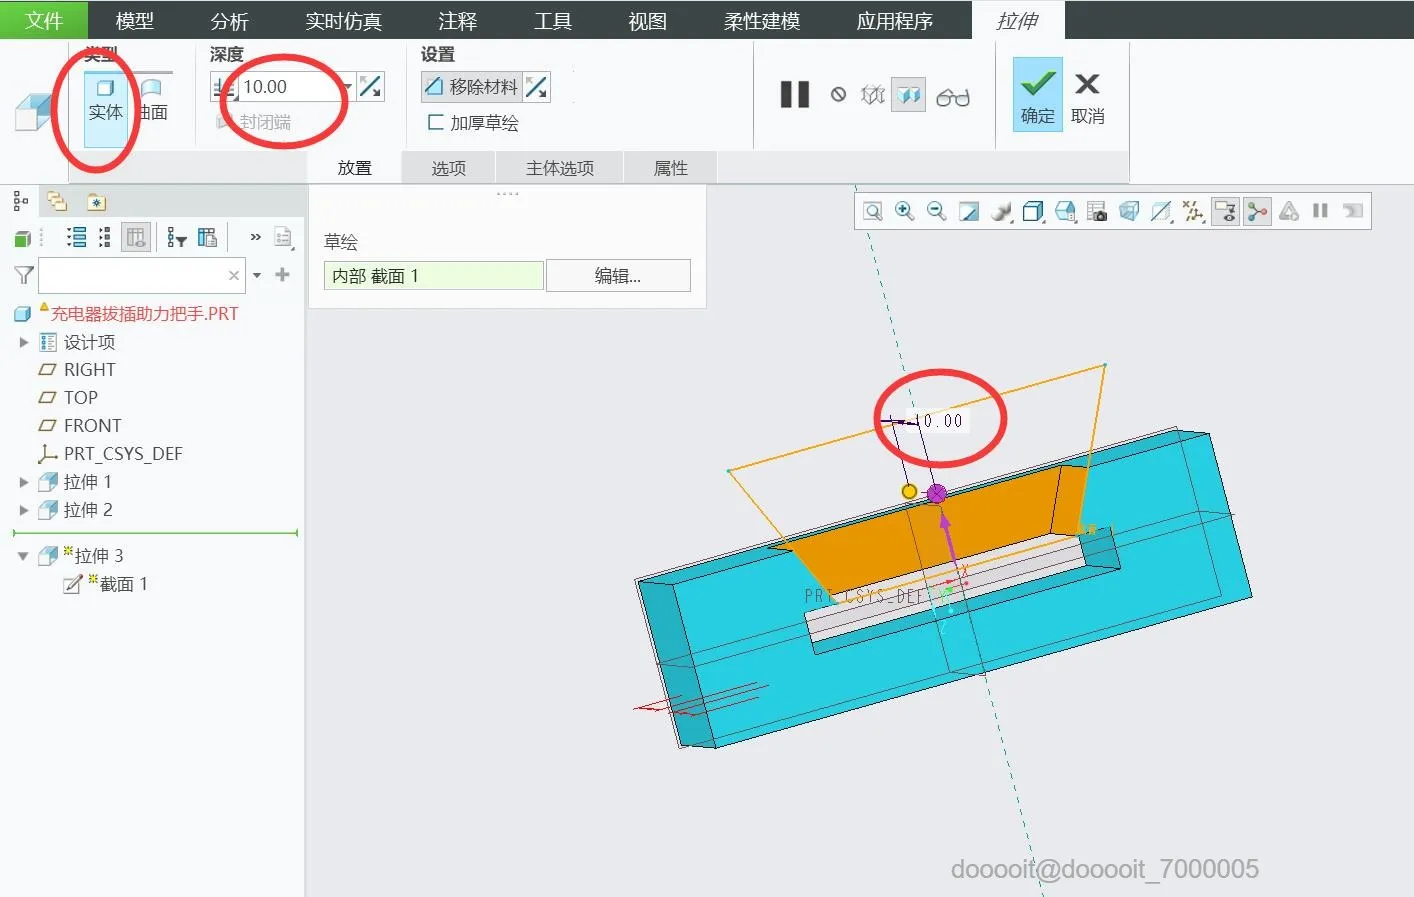
Task: Click the pause icon in graphics toolbar
Action: 1321,211
